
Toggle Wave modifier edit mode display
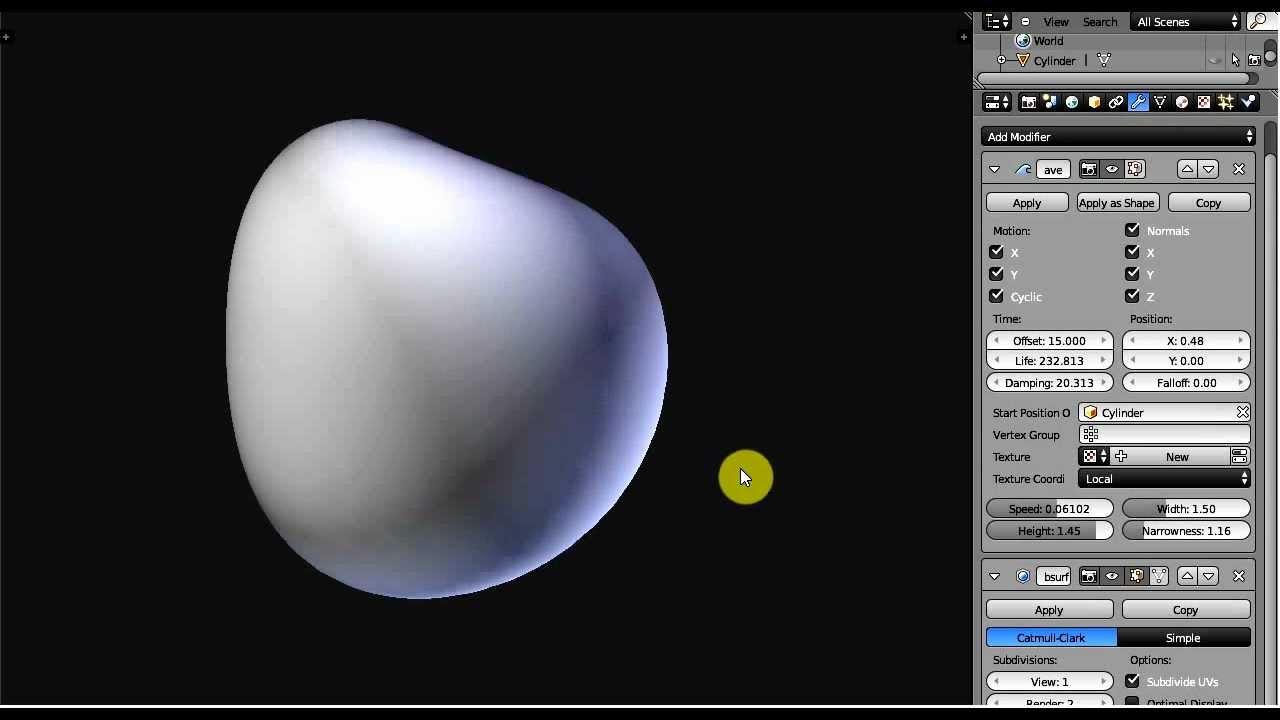(x=1135, y=169)
